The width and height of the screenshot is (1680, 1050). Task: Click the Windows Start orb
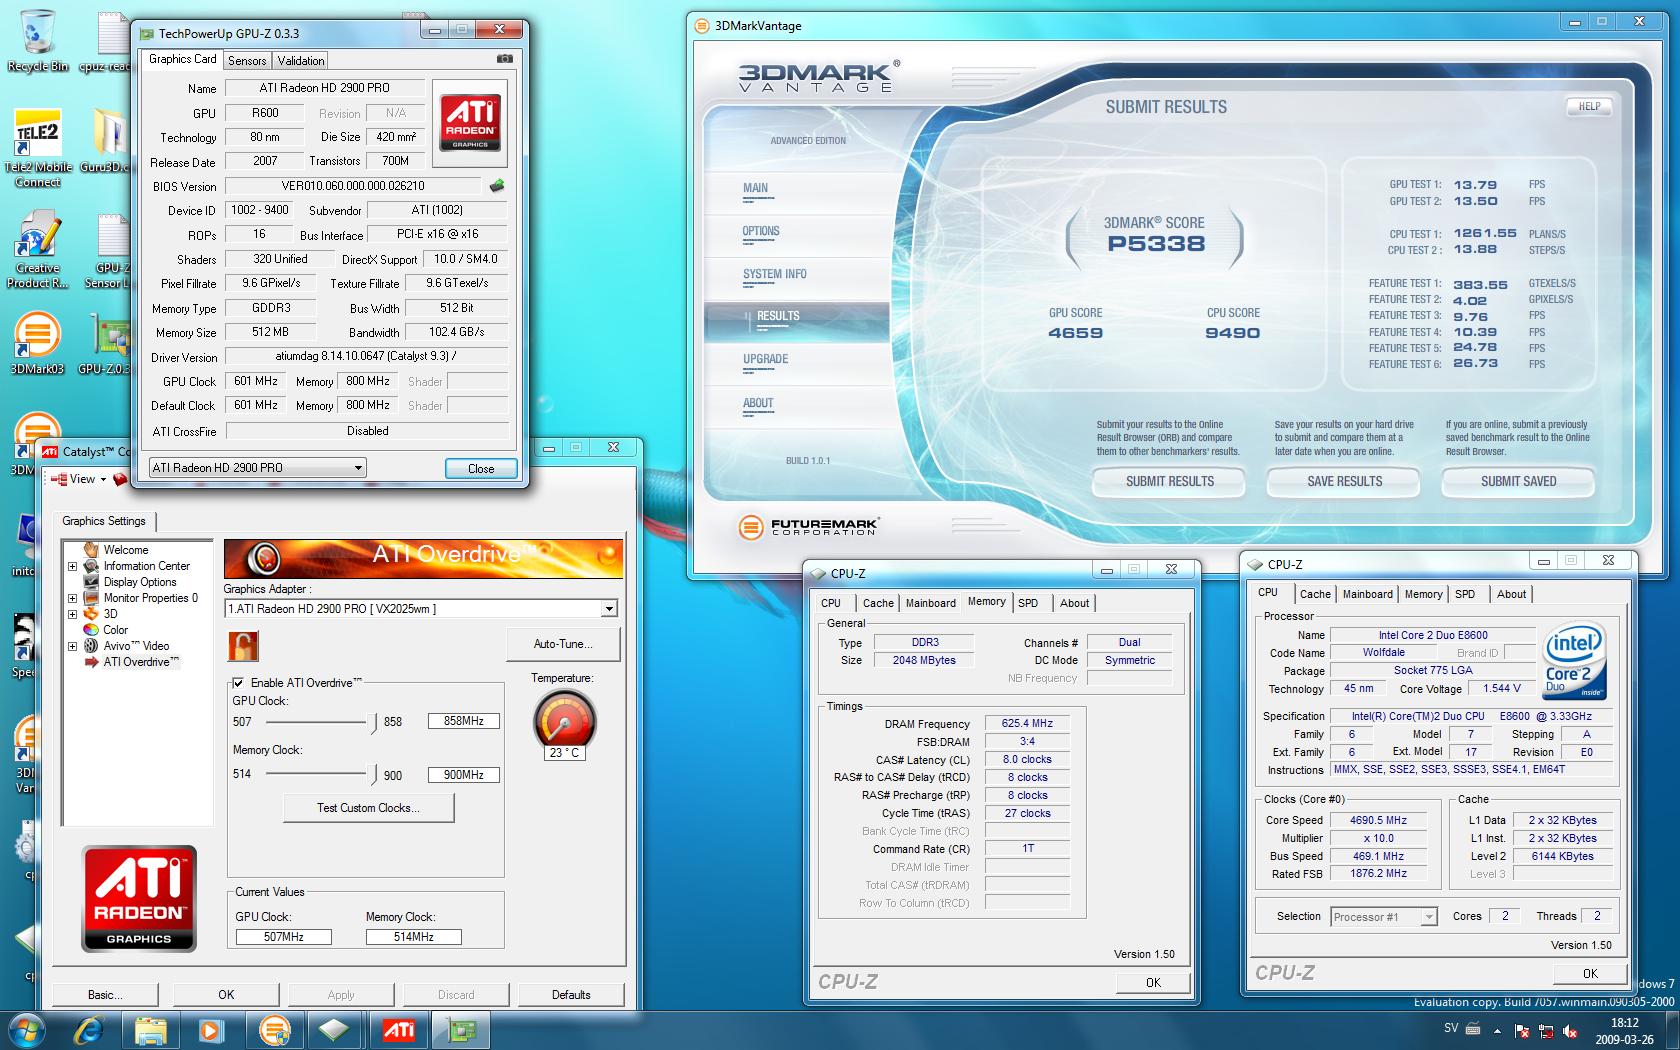(27, 1029)
